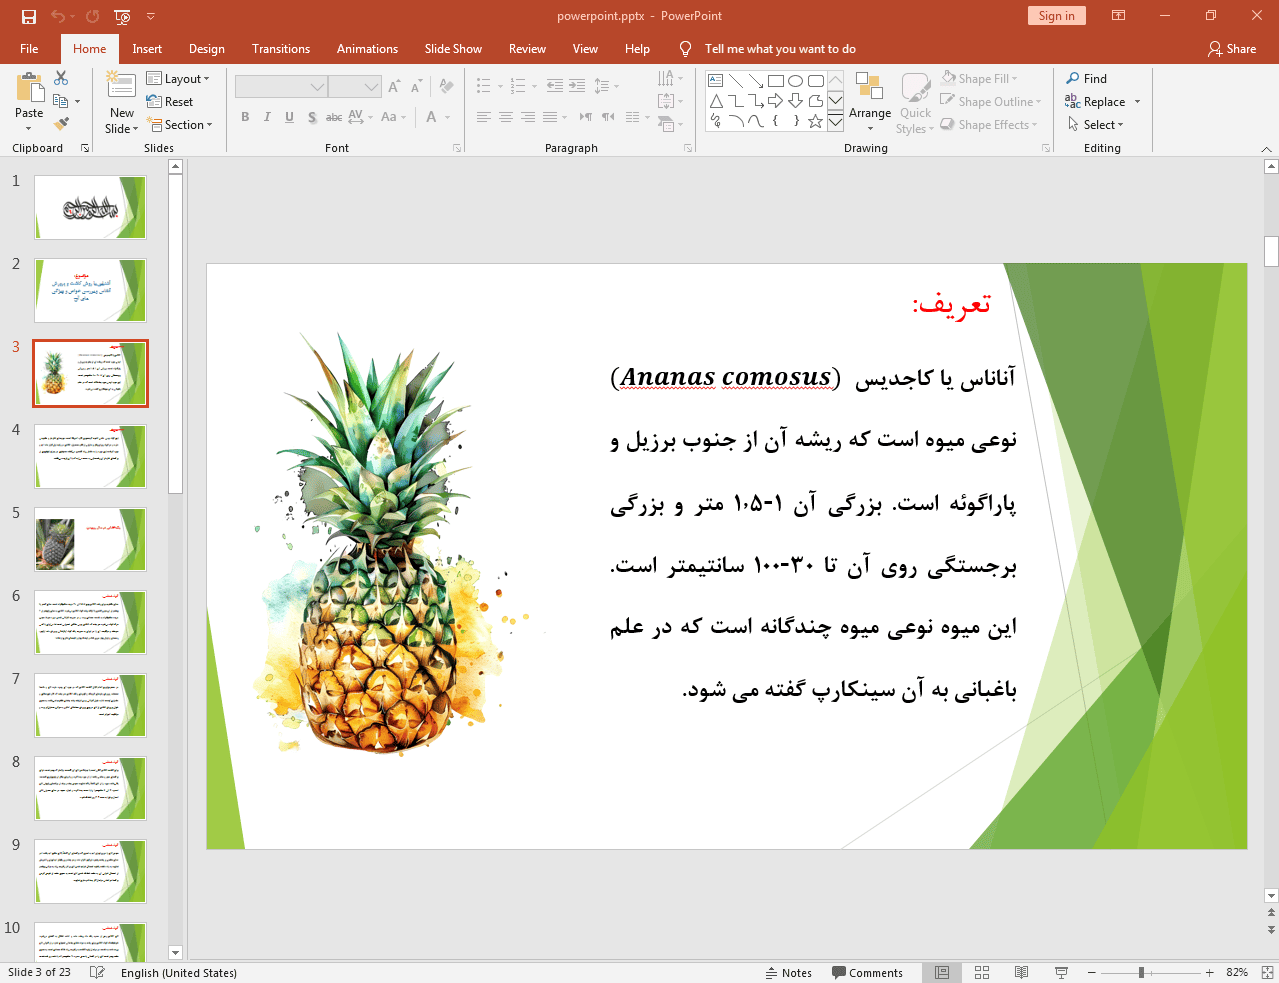1279x983 pixels.
Task: Toggle the Comments pane
Action: click(x=867, y=973)
